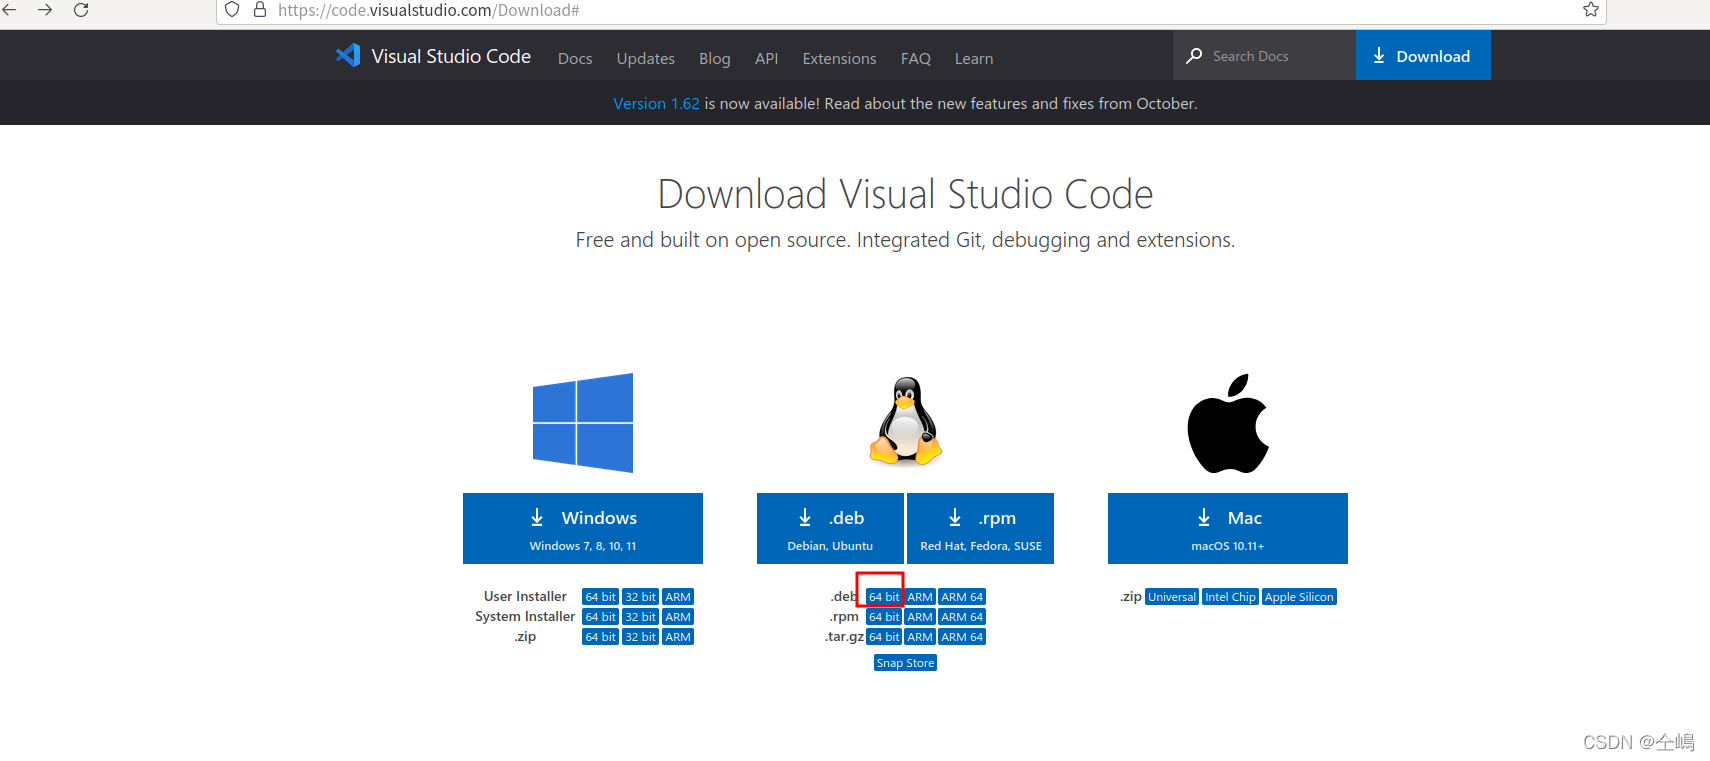Download Linux .deb ARM
The image size is (1710, 761).
click(x=920, y=597)
